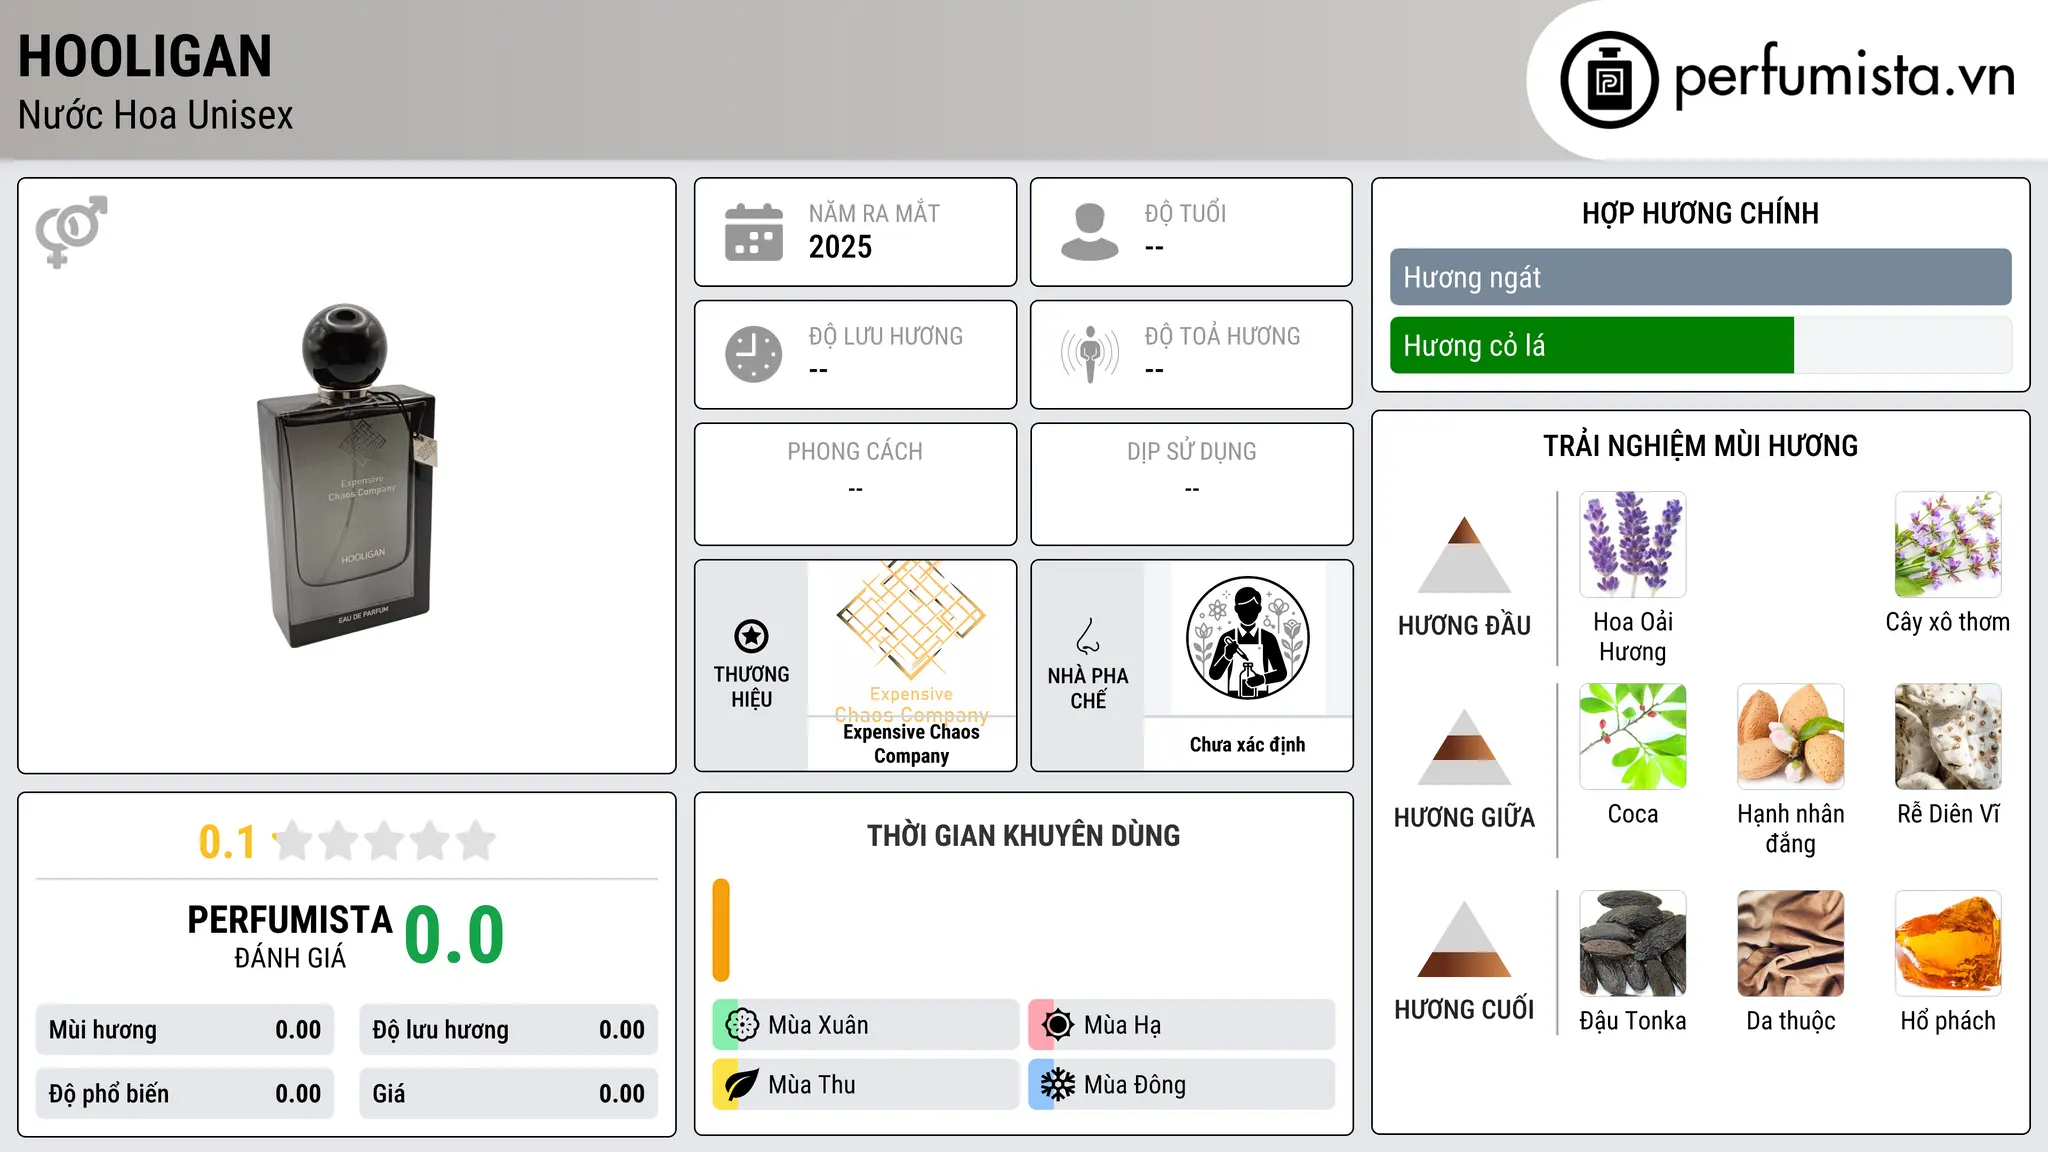
Task: Click the DỊP SỬ DỤNG label
Action: (x=1191, y=452)
